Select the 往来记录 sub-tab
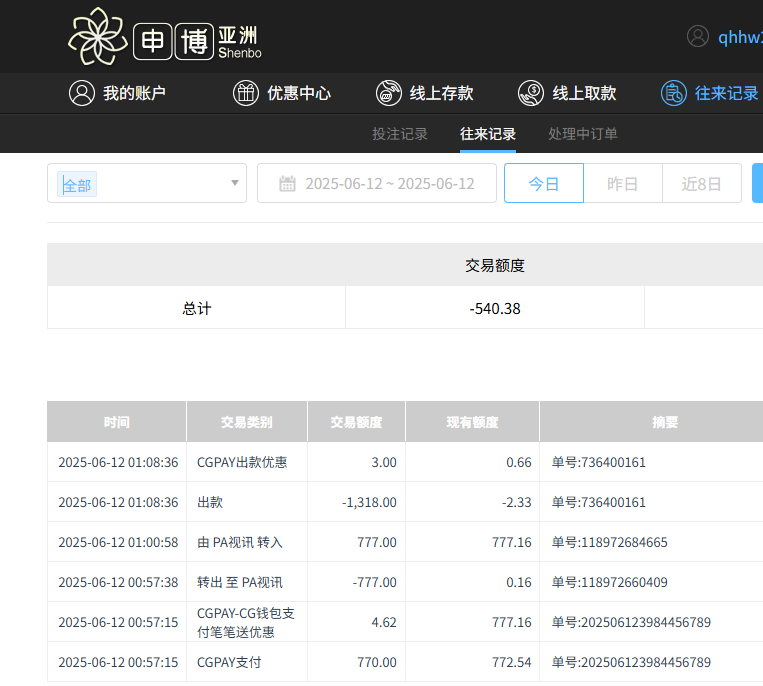Screen dimensions: 763x686 (x=488, y=134)
